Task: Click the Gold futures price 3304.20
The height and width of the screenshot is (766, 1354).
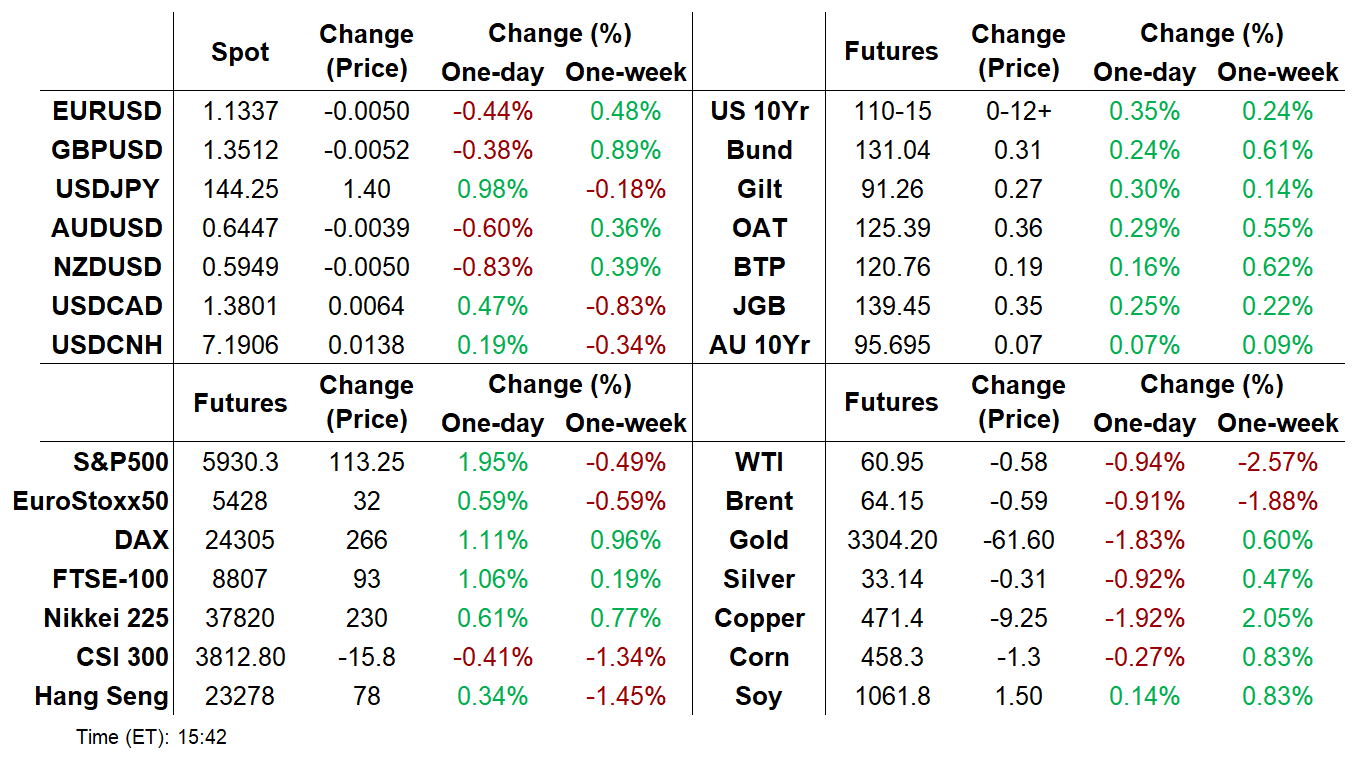Action: click(891, 540)
